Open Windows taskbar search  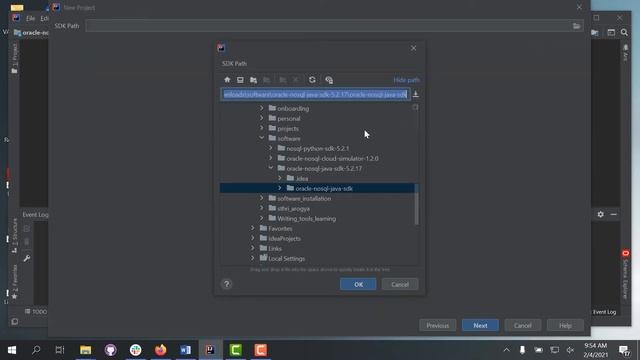36,350
